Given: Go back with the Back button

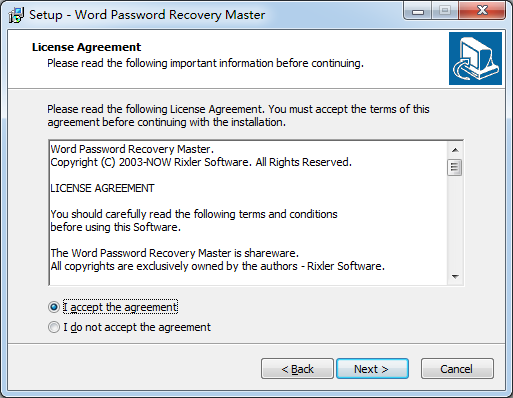Looking at the screenshot, I should [x=297, y=369].
